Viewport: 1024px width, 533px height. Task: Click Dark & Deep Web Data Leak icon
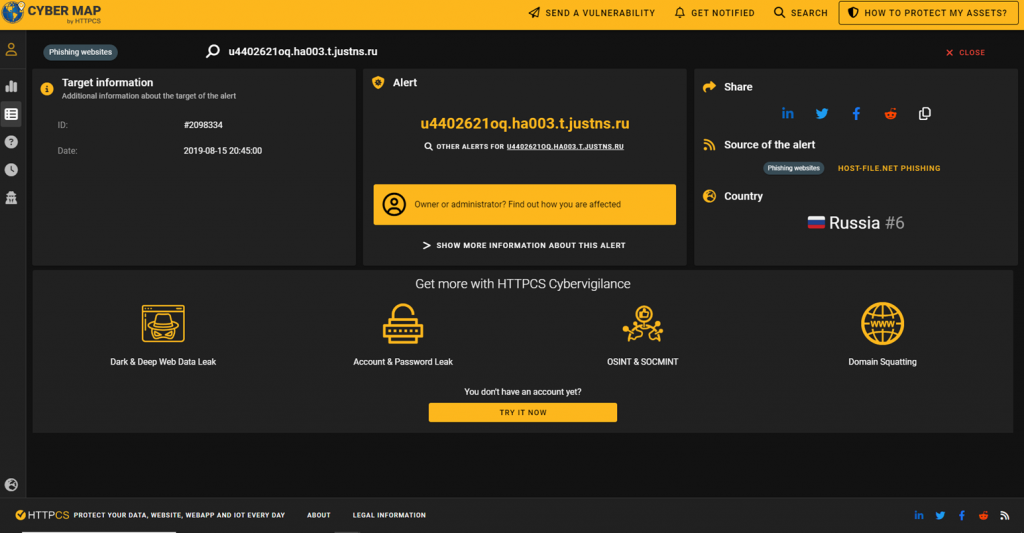pyautogui.click(x=163, y=323)
